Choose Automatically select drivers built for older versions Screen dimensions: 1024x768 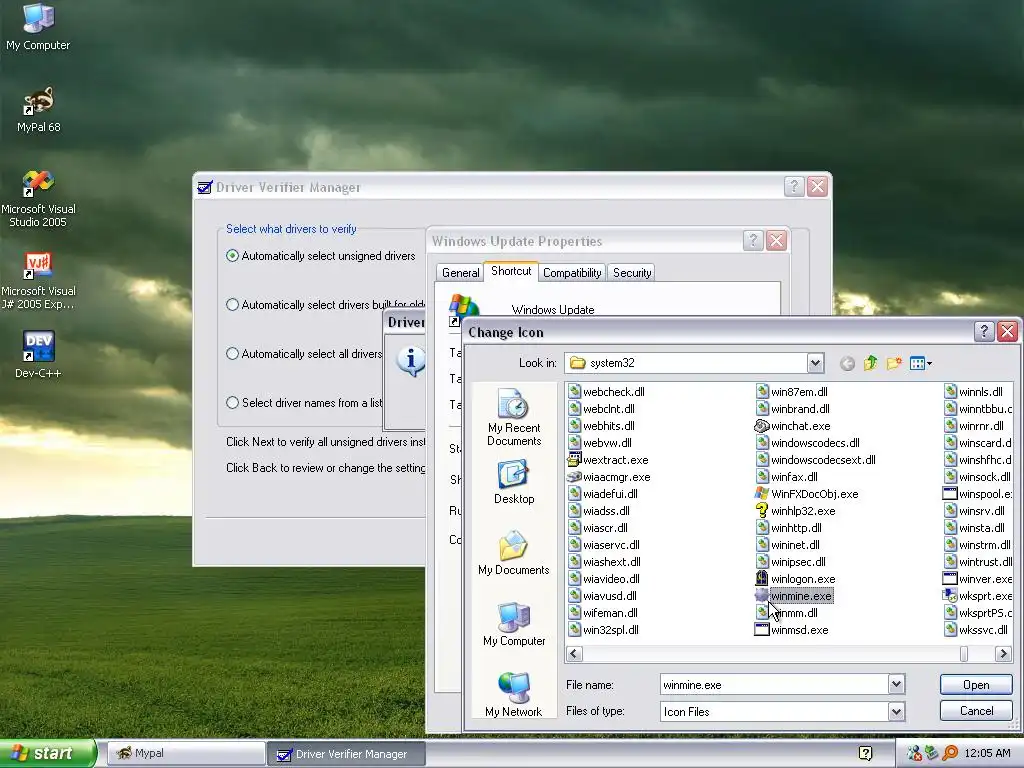pyautogui.click(x=325, y=304)
